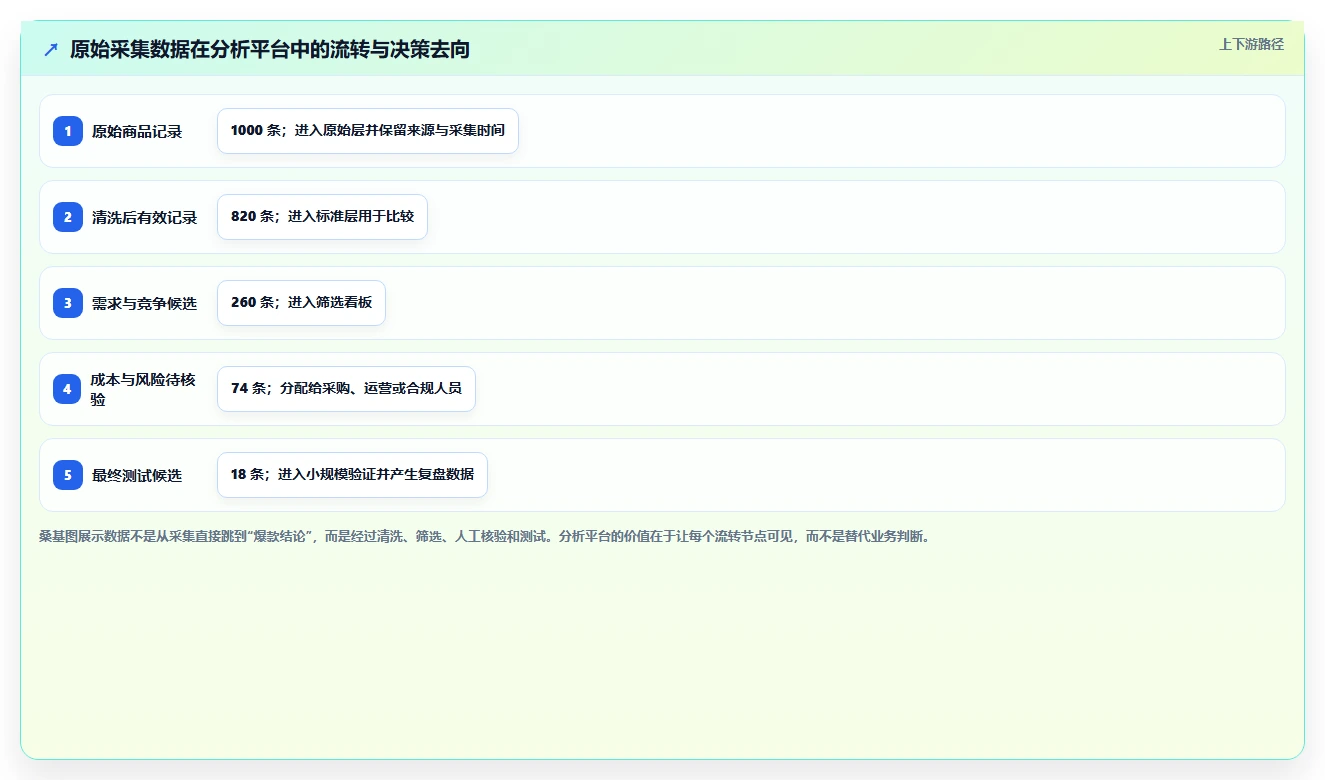
Task: Click the 260 条 筛选看板 detail chip
Action: tap(301, 303)
